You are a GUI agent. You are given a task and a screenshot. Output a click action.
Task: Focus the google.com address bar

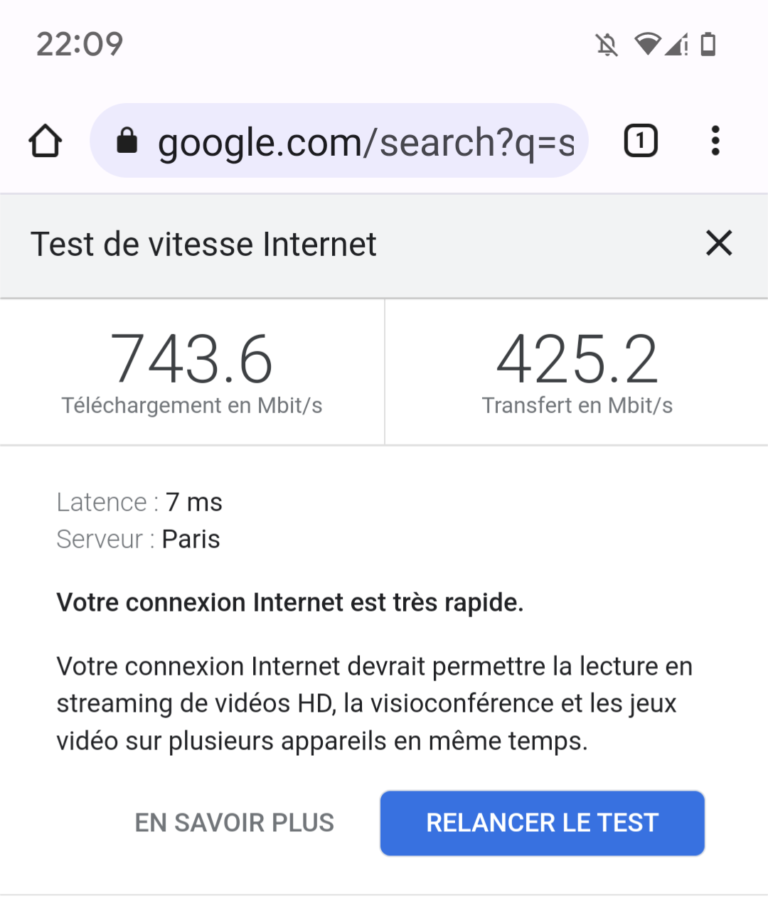(x=365, y=142)
